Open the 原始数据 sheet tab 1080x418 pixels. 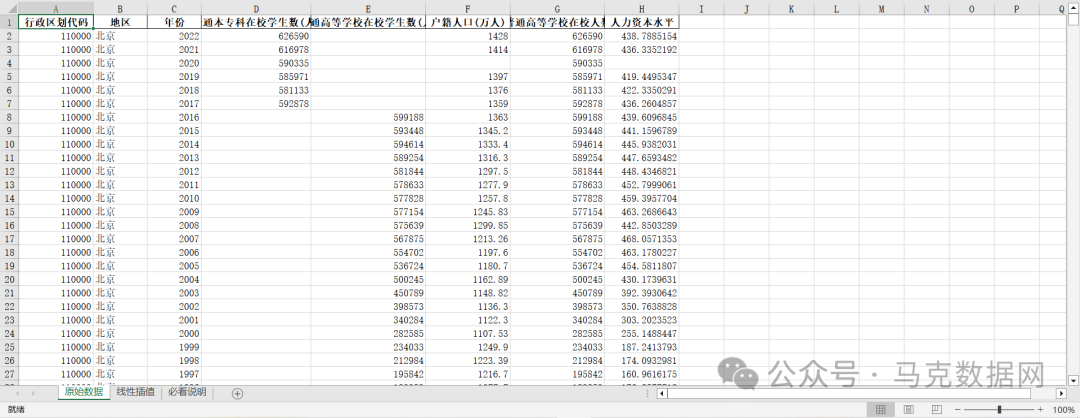(x=83, y=393)
